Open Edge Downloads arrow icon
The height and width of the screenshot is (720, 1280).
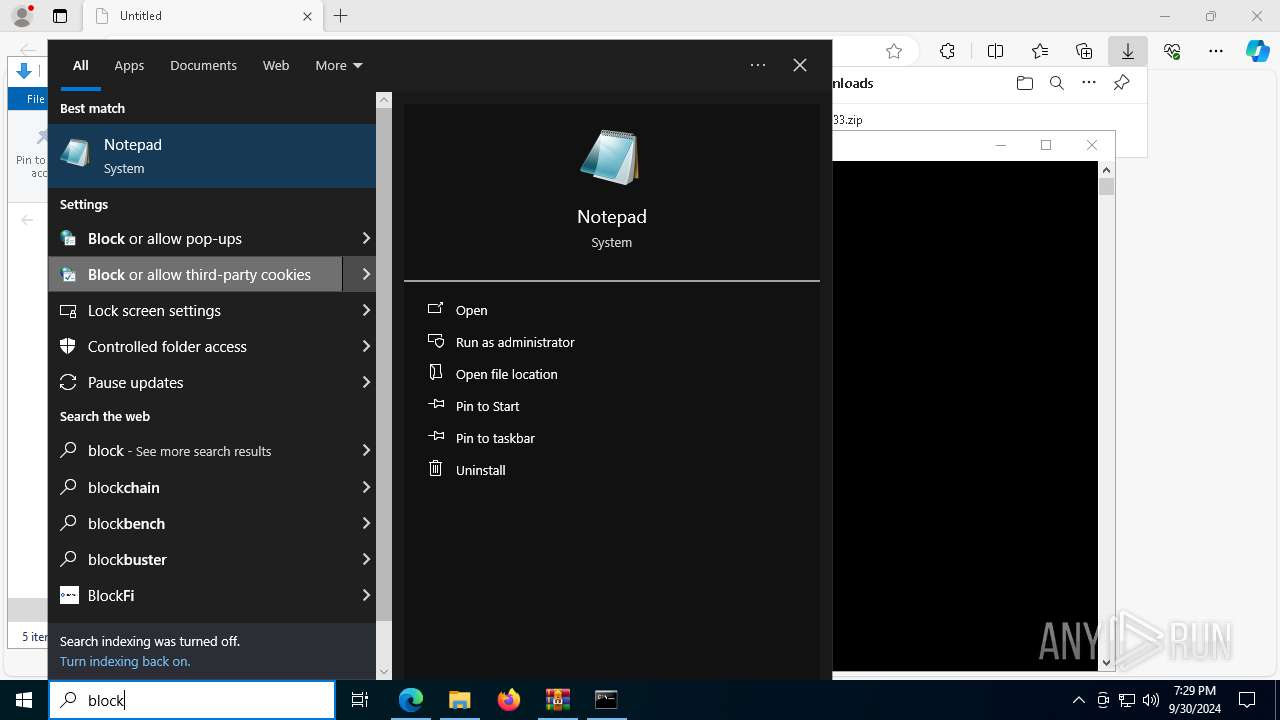tap(1127, 51)
